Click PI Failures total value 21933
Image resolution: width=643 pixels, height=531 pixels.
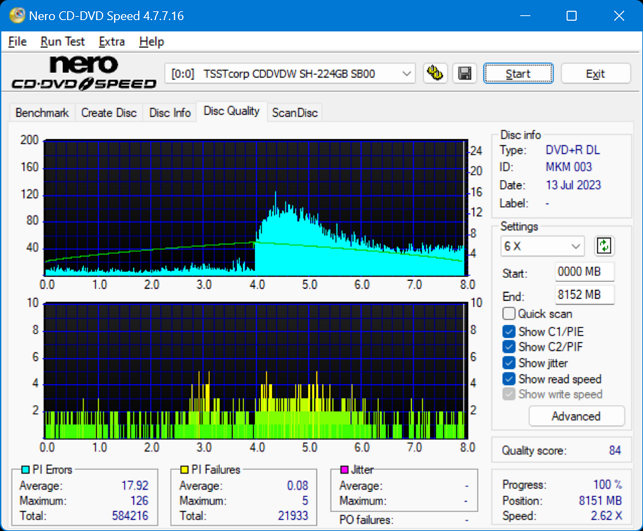pyautogui.click(x=293, y=515)
